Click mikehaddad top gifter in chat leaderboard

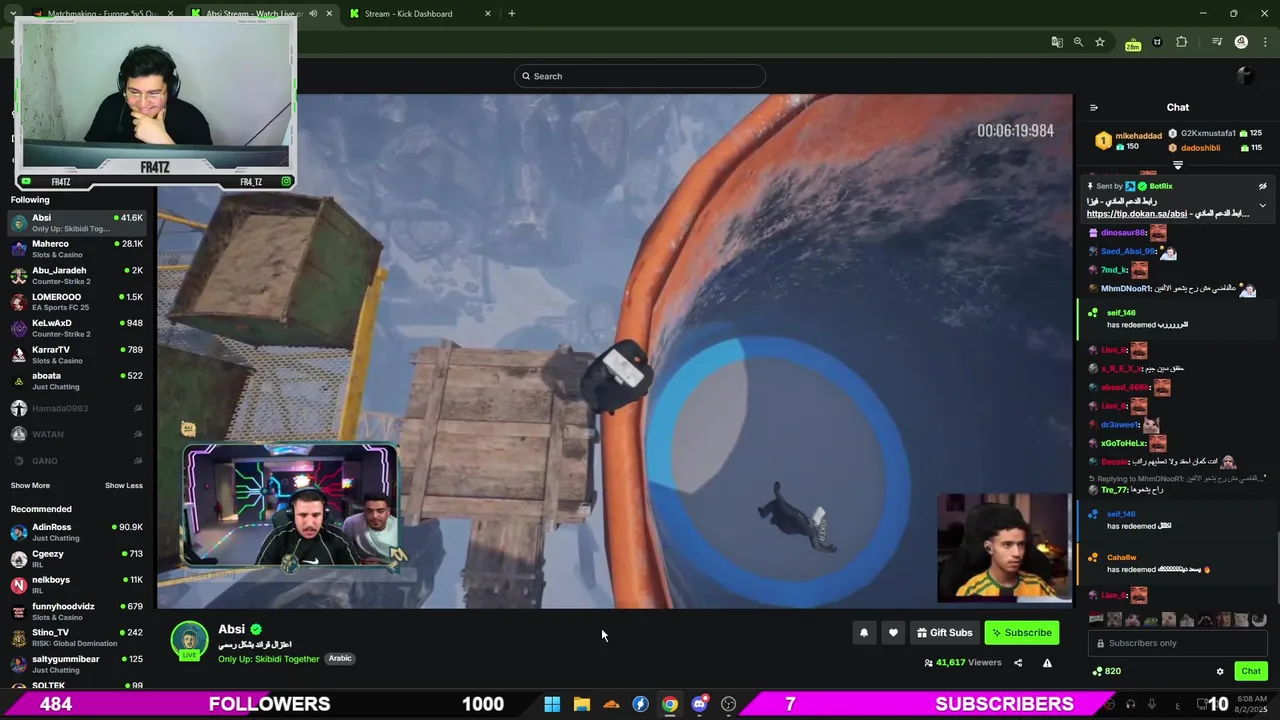click(x=1139, y=135)
